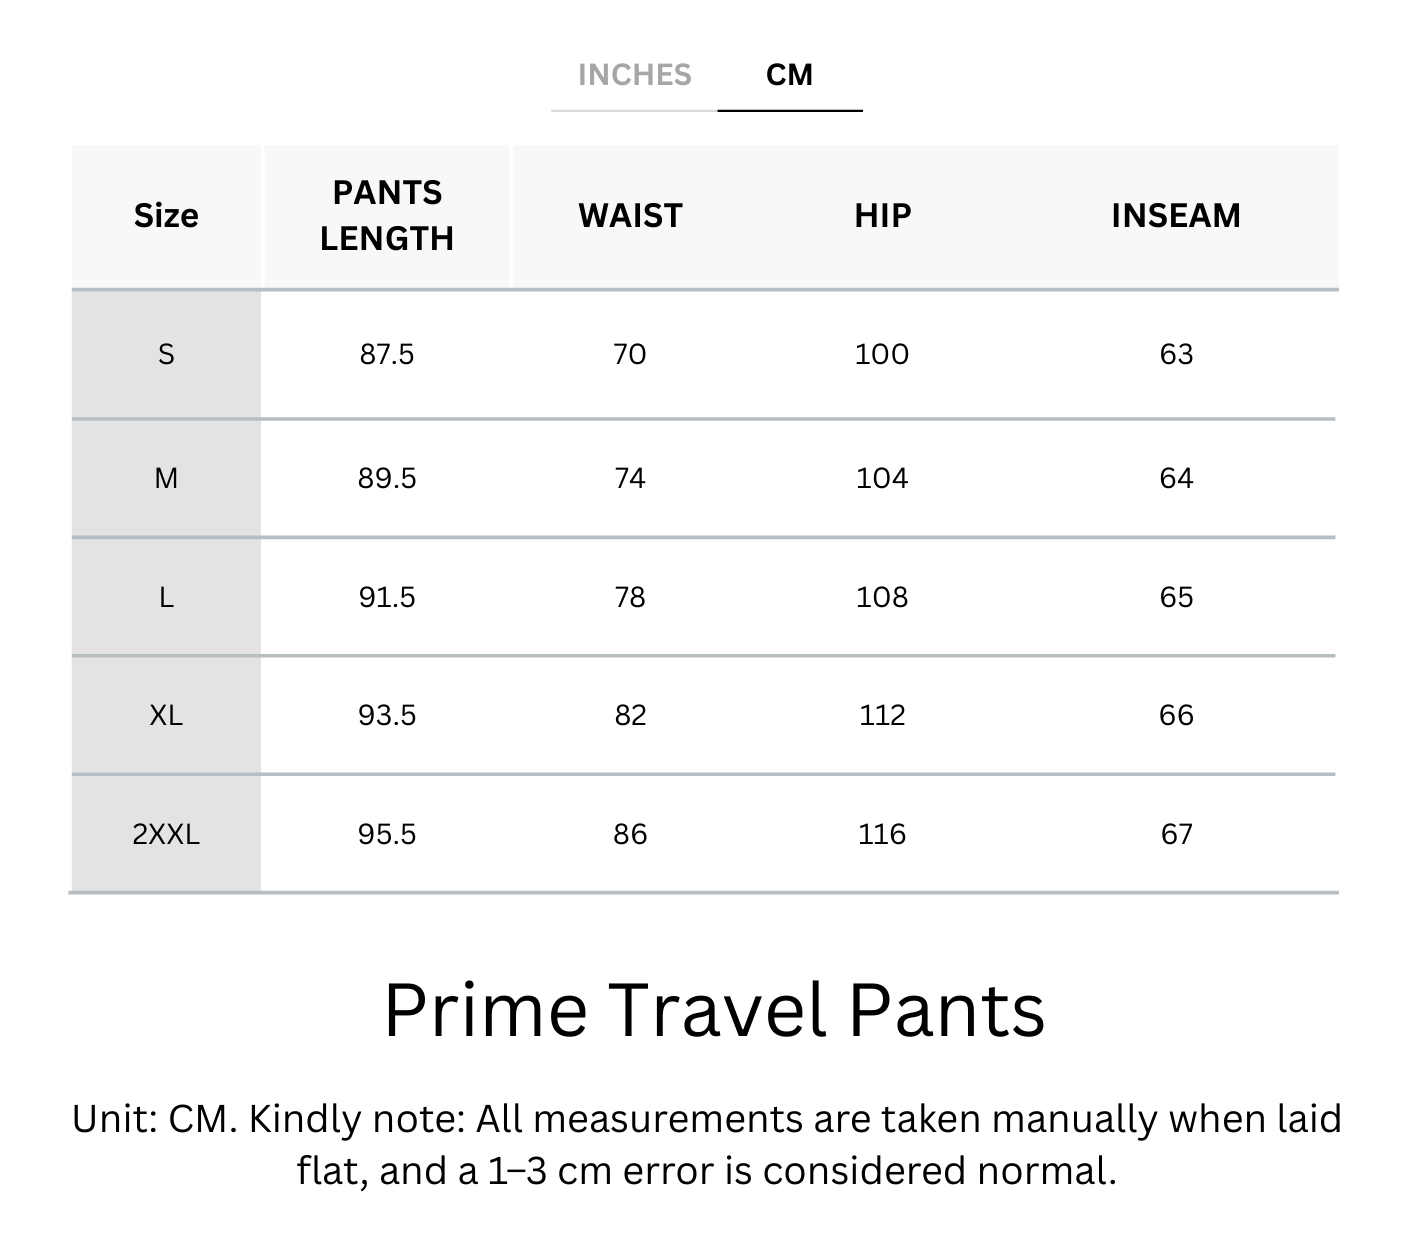Click the Size column header
This screenshot has height=1237, width=1414.
(x=166, y=216)
